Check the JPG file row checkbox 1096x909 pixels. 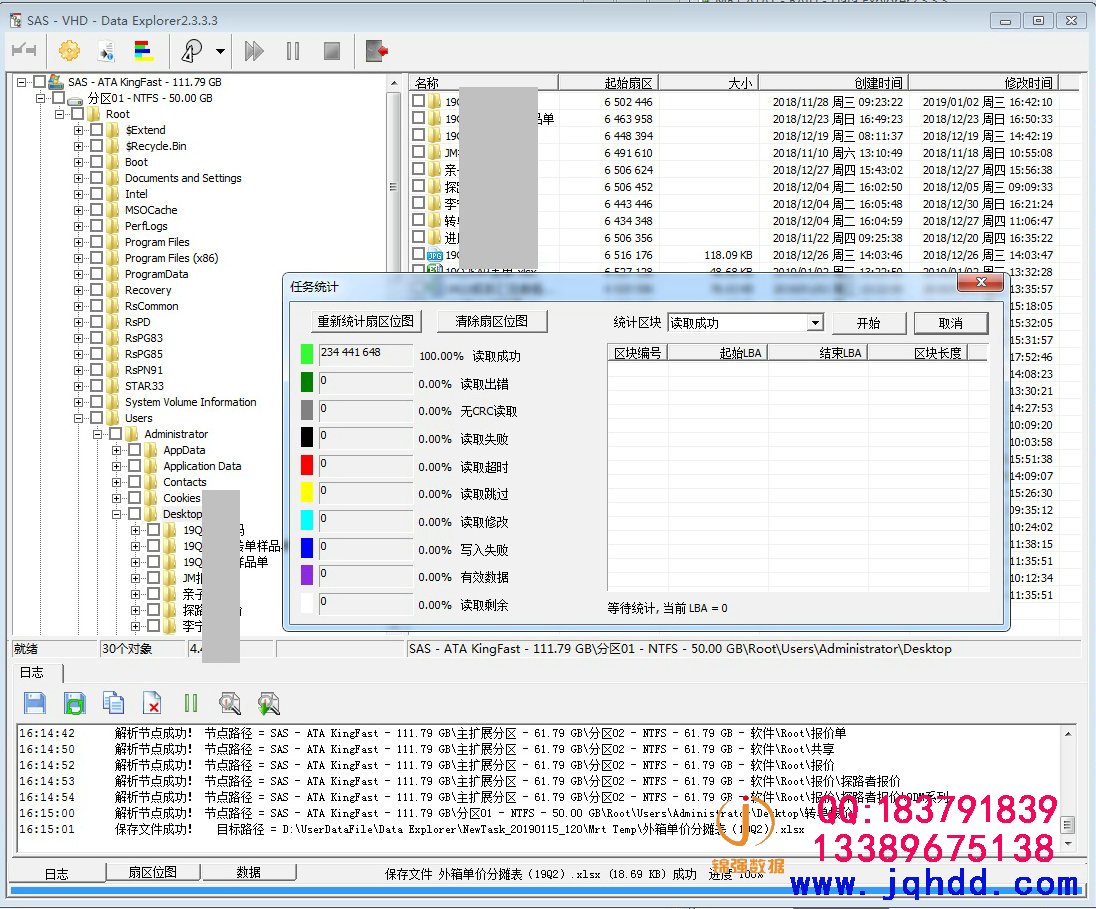click(x=418, y=255)
